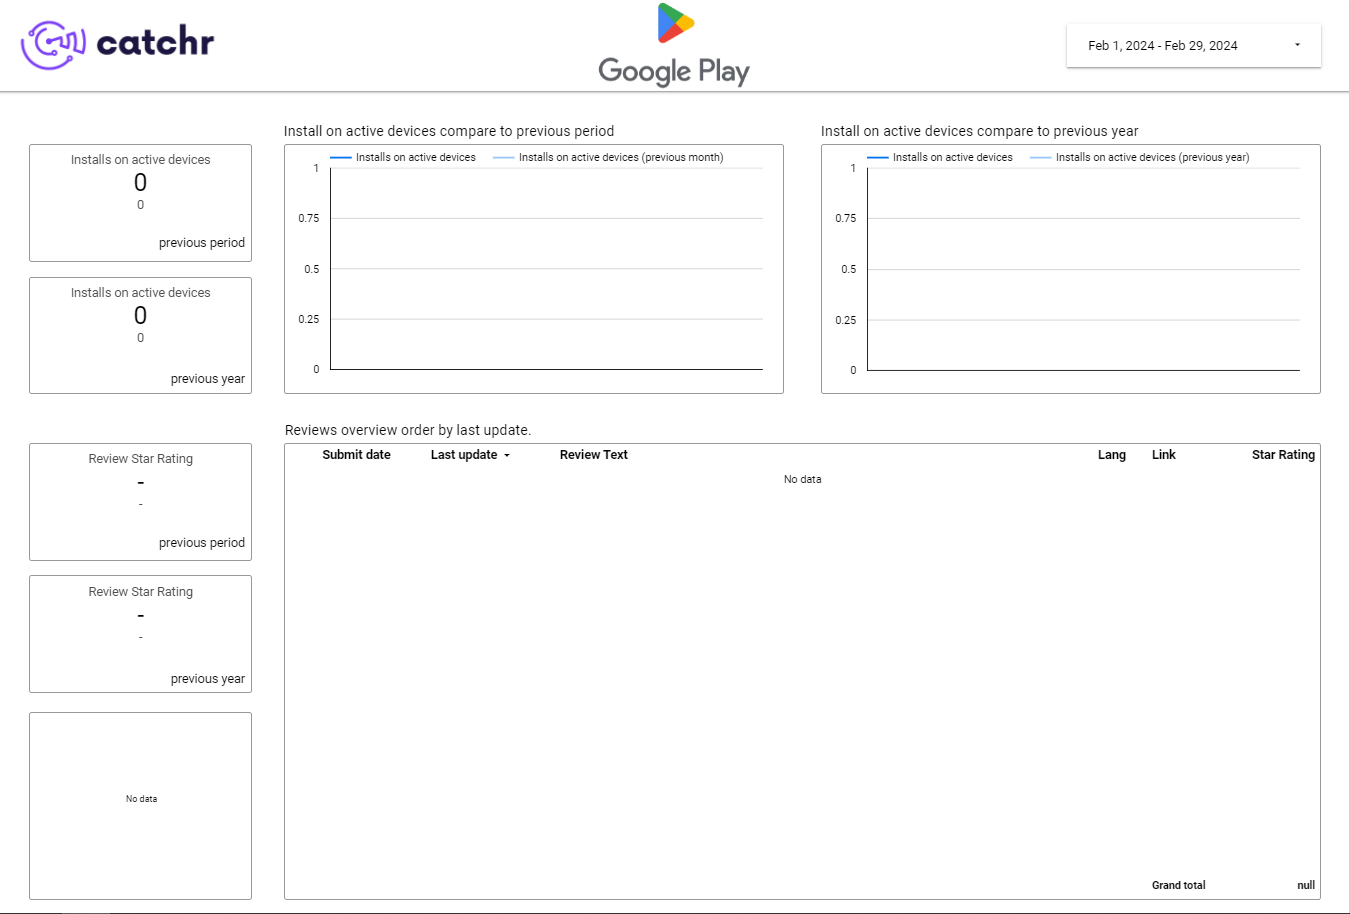Click the 'Review Text' column header
1350x914 pixels.
pyautogui.click(x=593, y=454)
